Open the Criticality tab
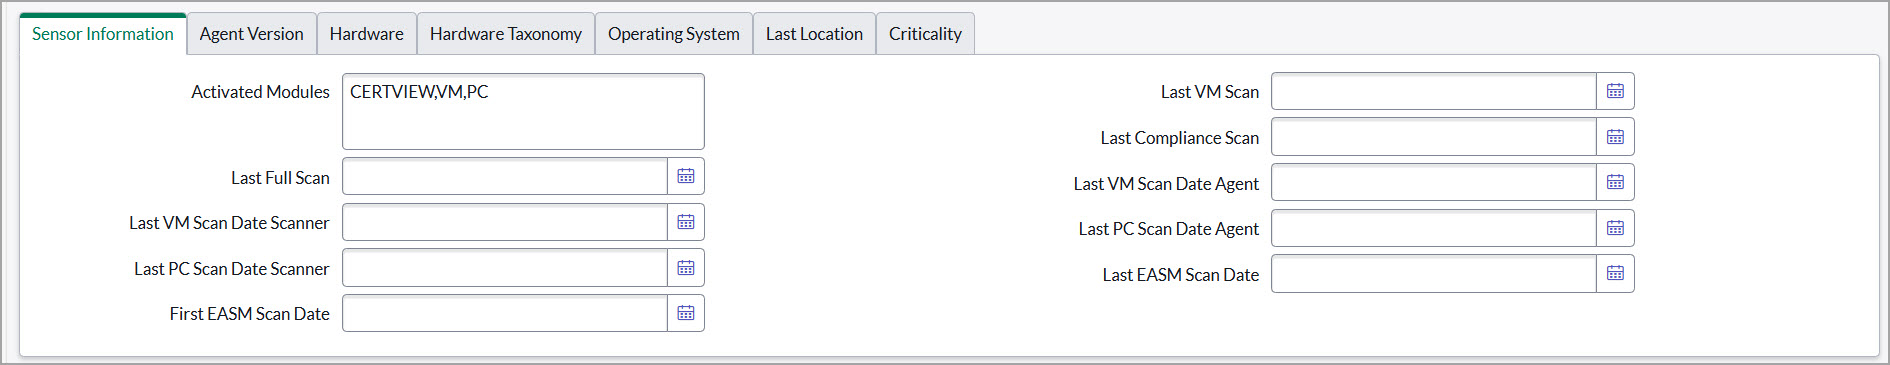This screenshot has height=365, width=1890. (925, 34)
